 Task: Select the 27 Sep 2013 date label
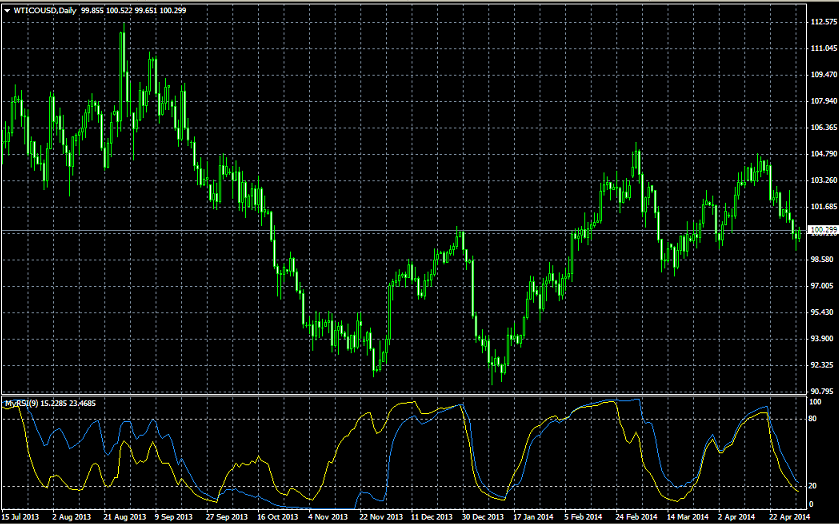point(227,517)
